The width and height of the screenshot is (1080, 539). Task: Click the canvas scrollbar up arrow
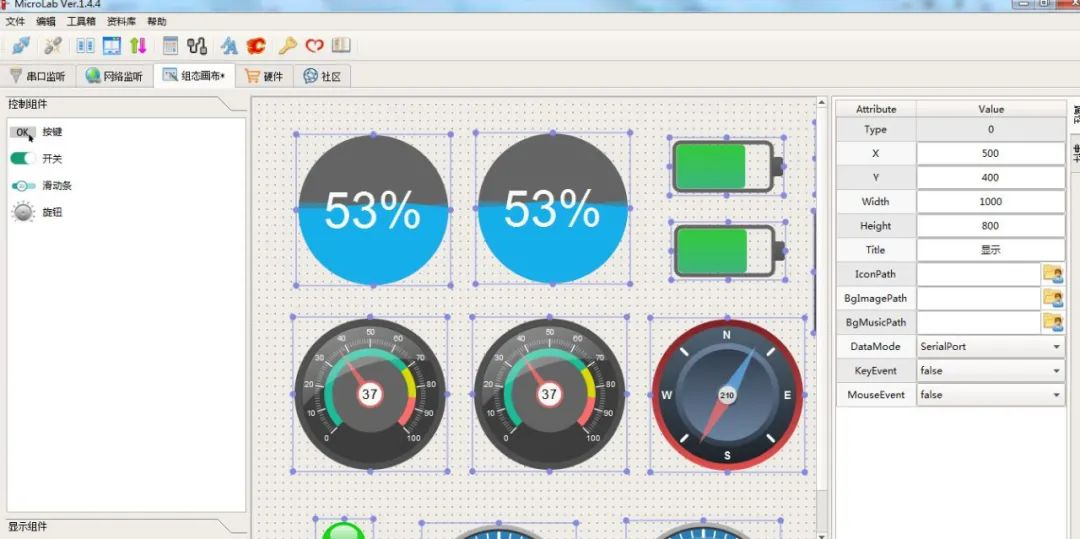coord(821,103)
